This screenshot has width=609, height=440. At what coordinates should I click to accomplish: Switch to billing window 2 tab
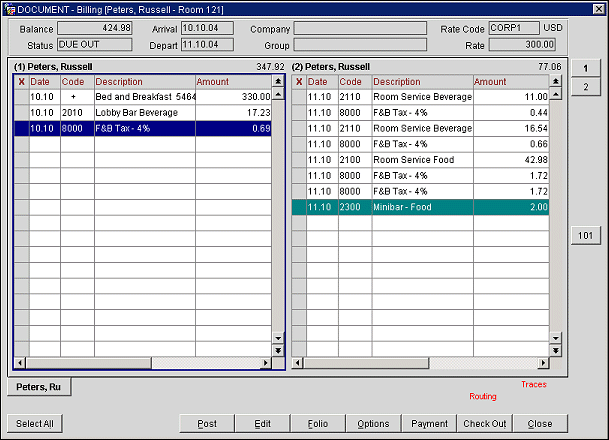(x=585, y=87)
